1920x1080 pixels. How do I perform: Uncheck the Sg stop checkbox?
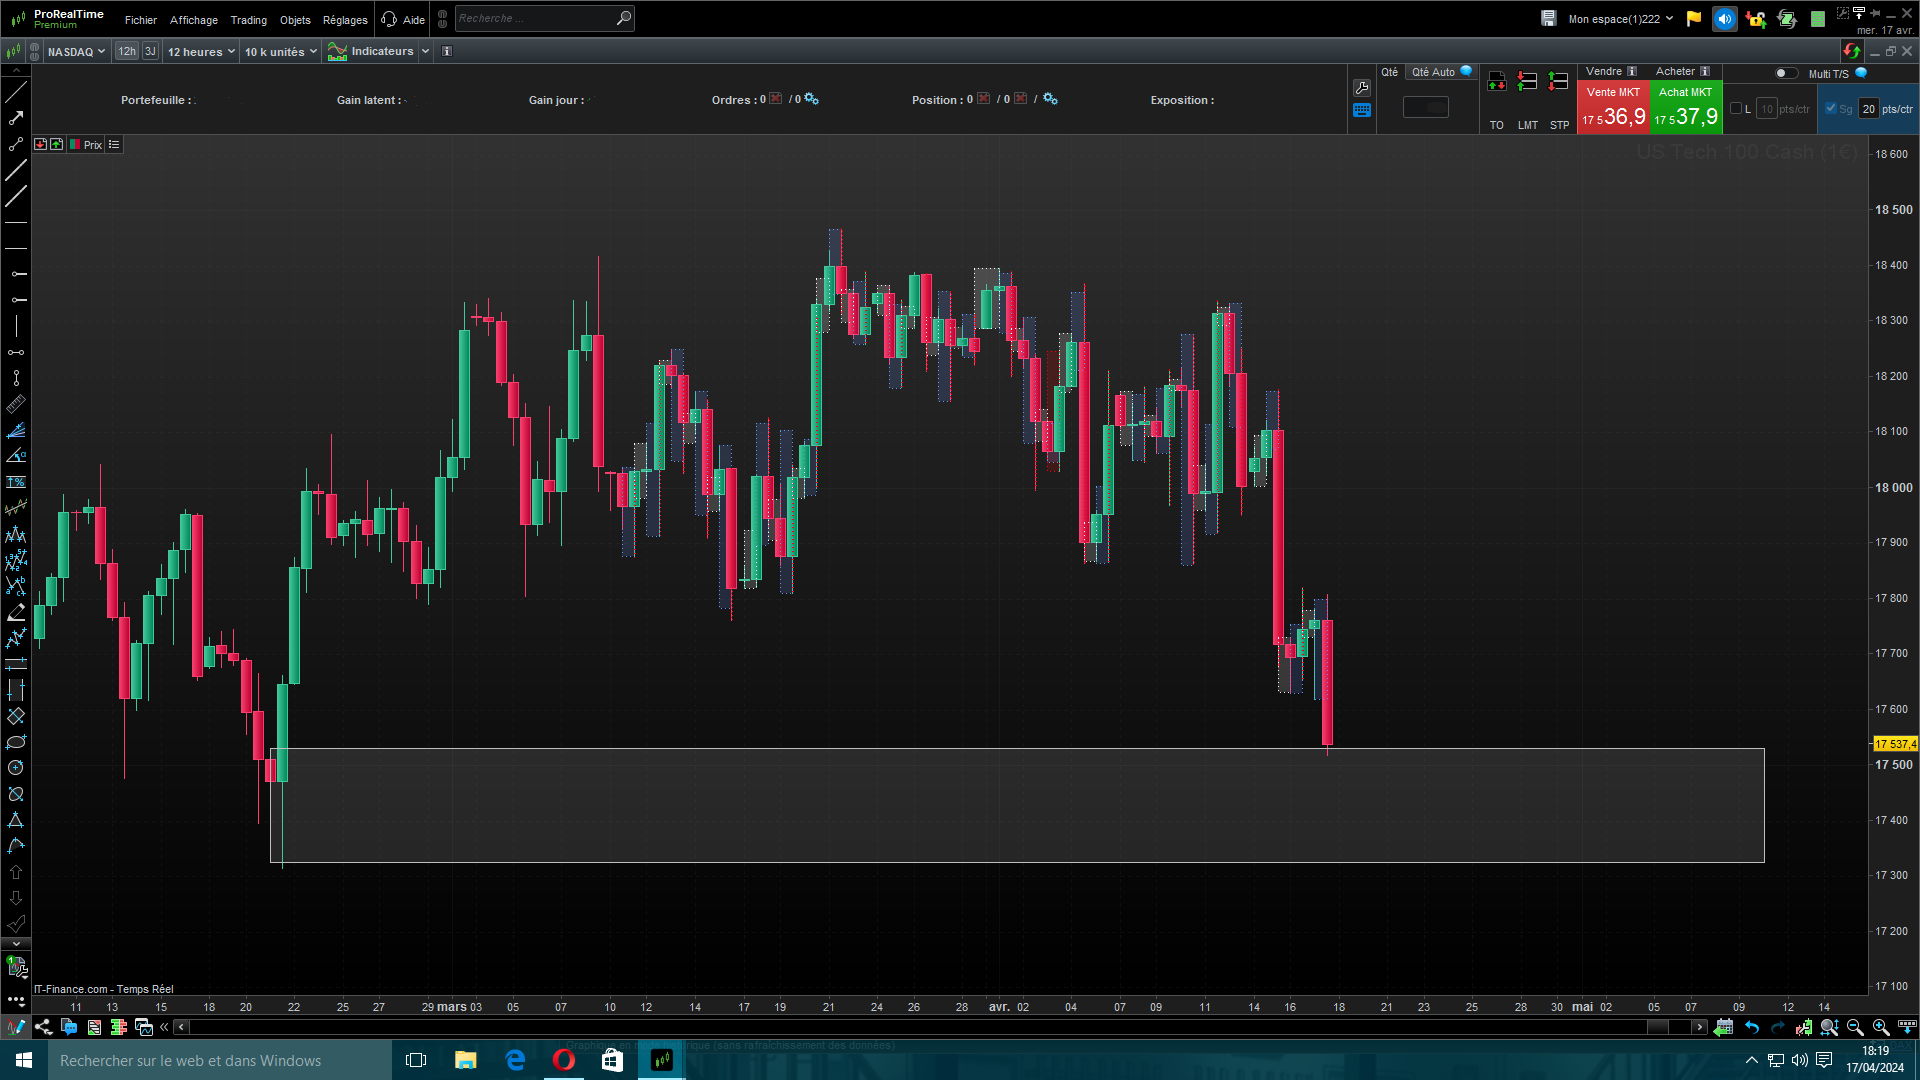click(1831, 109)
